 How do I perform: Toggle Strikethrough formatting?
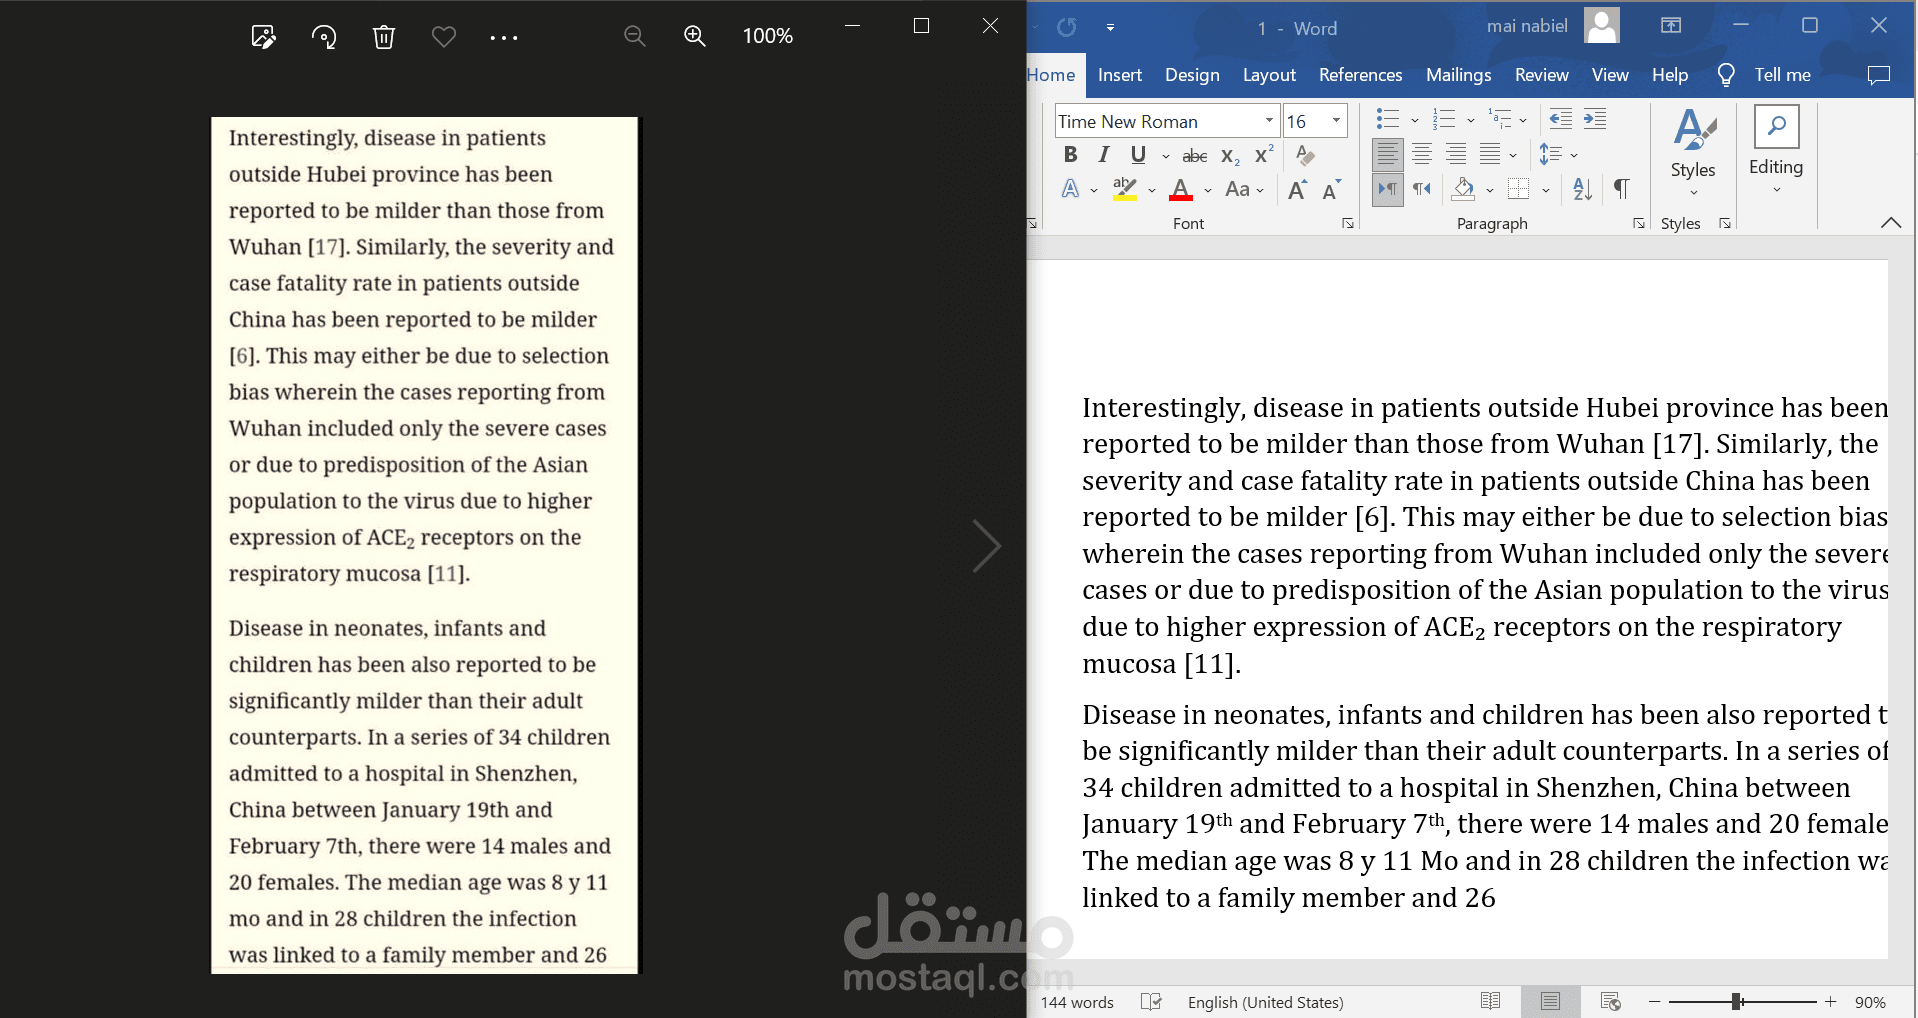[1195, 156]
